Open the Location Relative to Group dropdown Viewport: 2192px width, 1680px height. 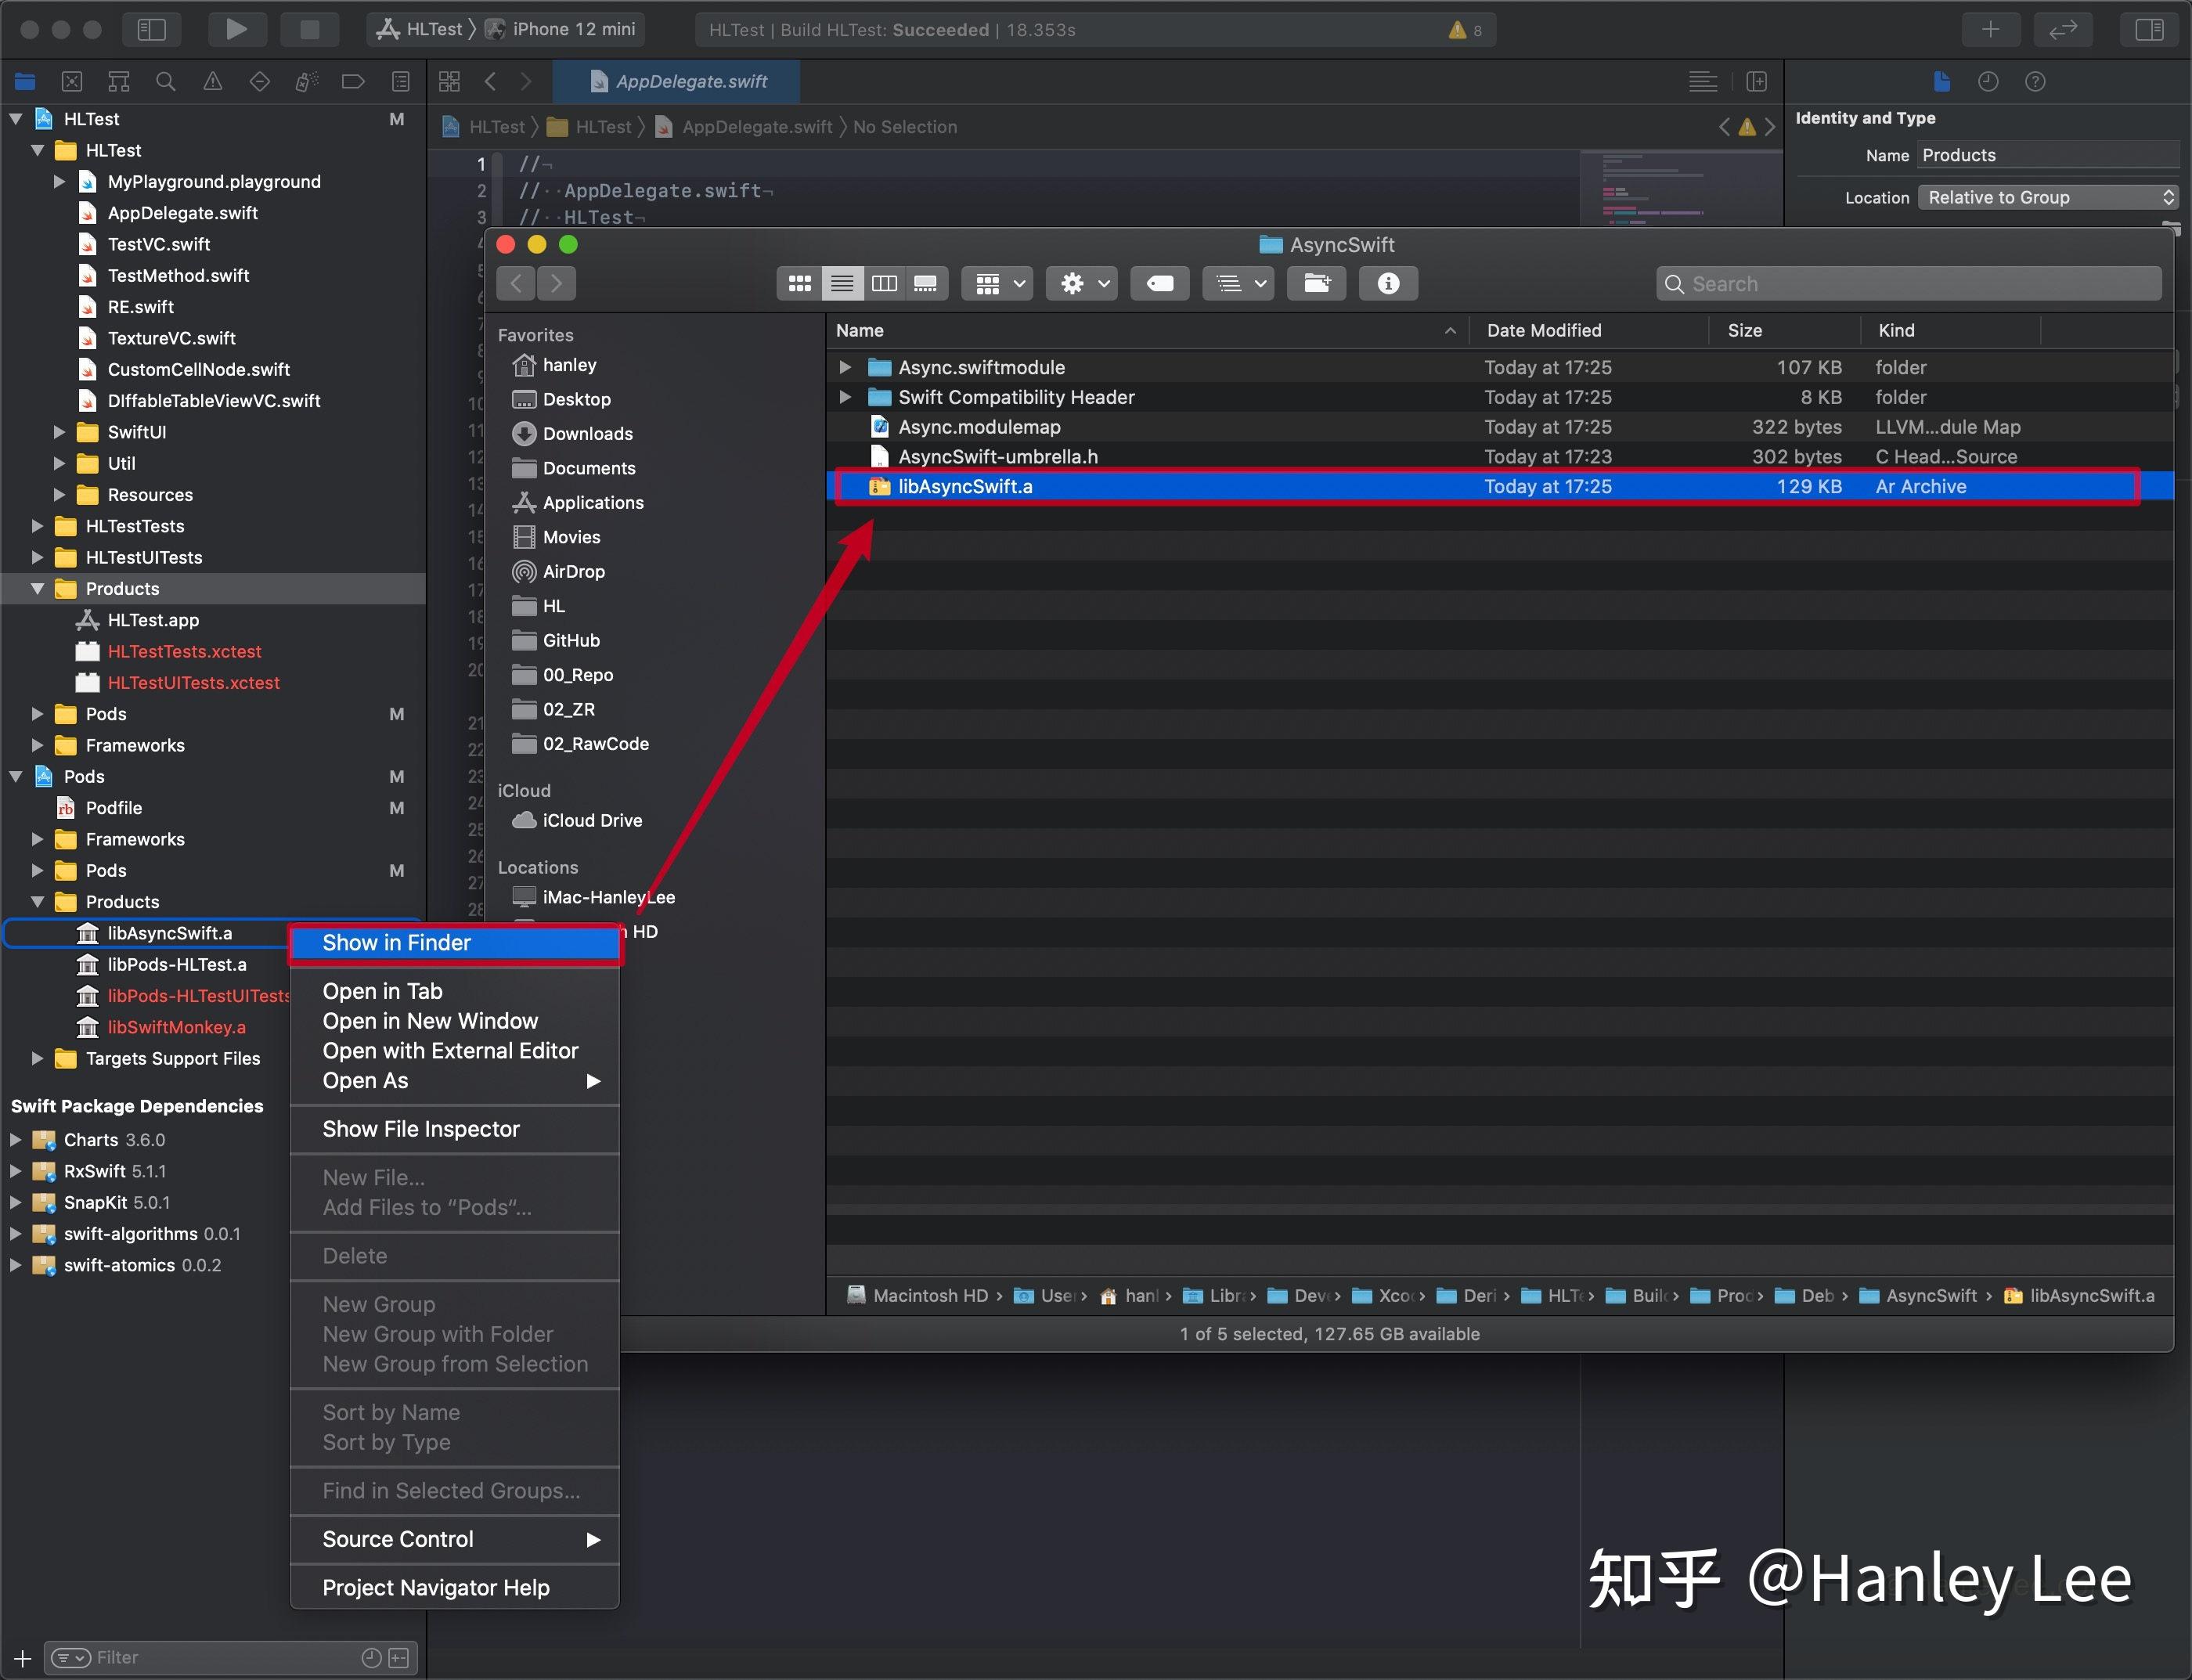pyautogui.click(x=2046, y=197)
